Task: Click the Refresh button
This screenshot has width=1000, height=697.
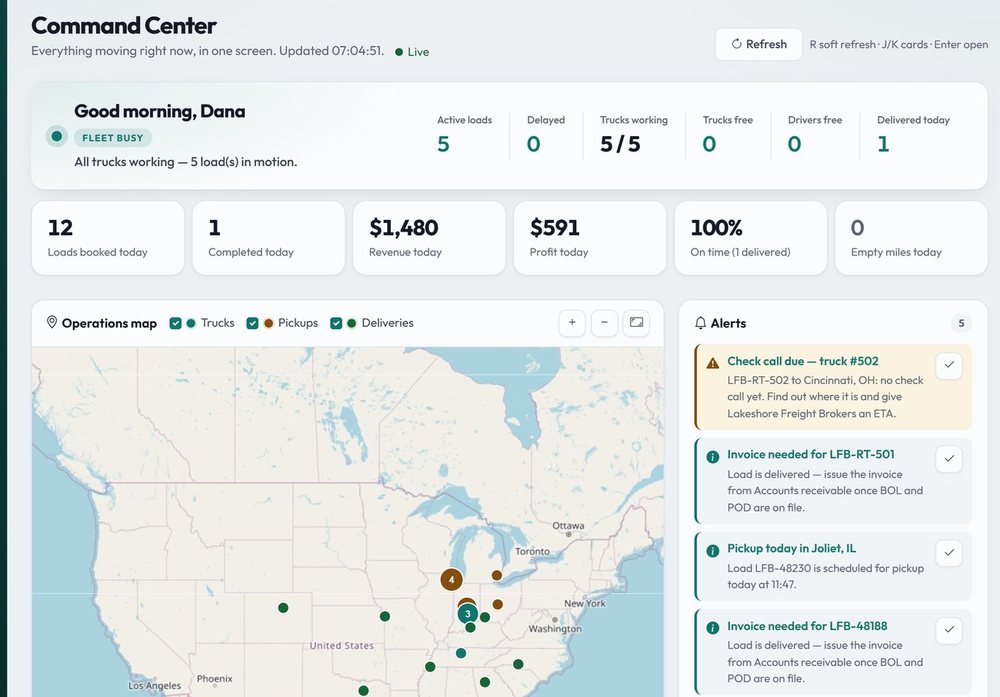Action: pyautogui.click(x=758, y=44)
